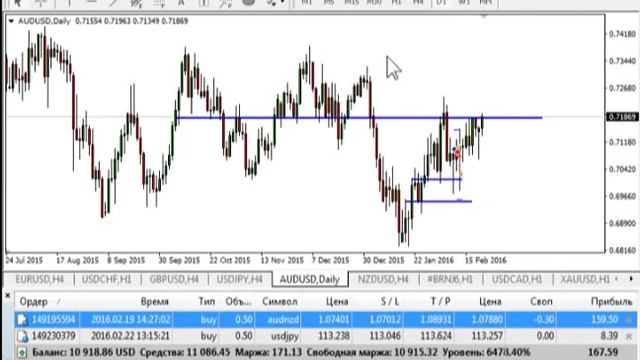
Task: Click the balance row icon beside Баланс
Action: (x=22, y=353)
